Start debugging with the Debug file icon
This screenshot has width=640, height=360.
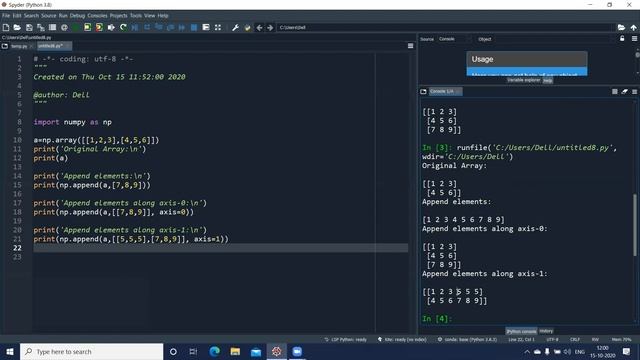pyautogui.click(x=135, y=27)
